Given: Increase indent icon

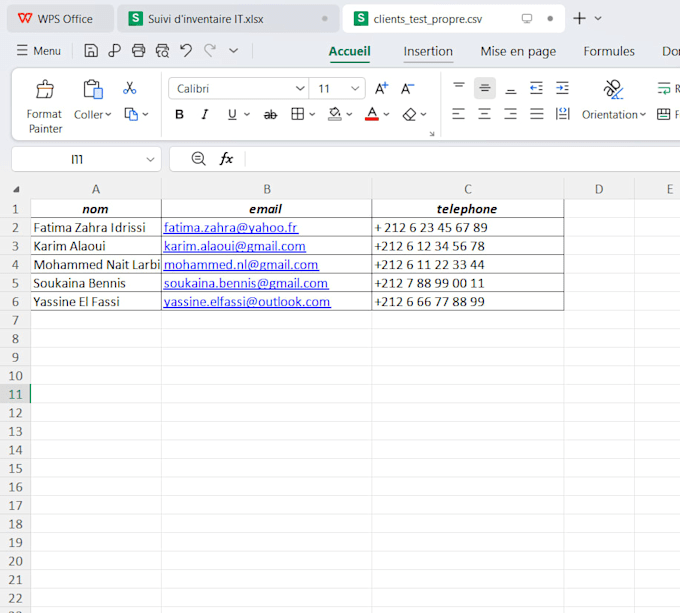Looking at the screenshot, I should coord(562,88).
